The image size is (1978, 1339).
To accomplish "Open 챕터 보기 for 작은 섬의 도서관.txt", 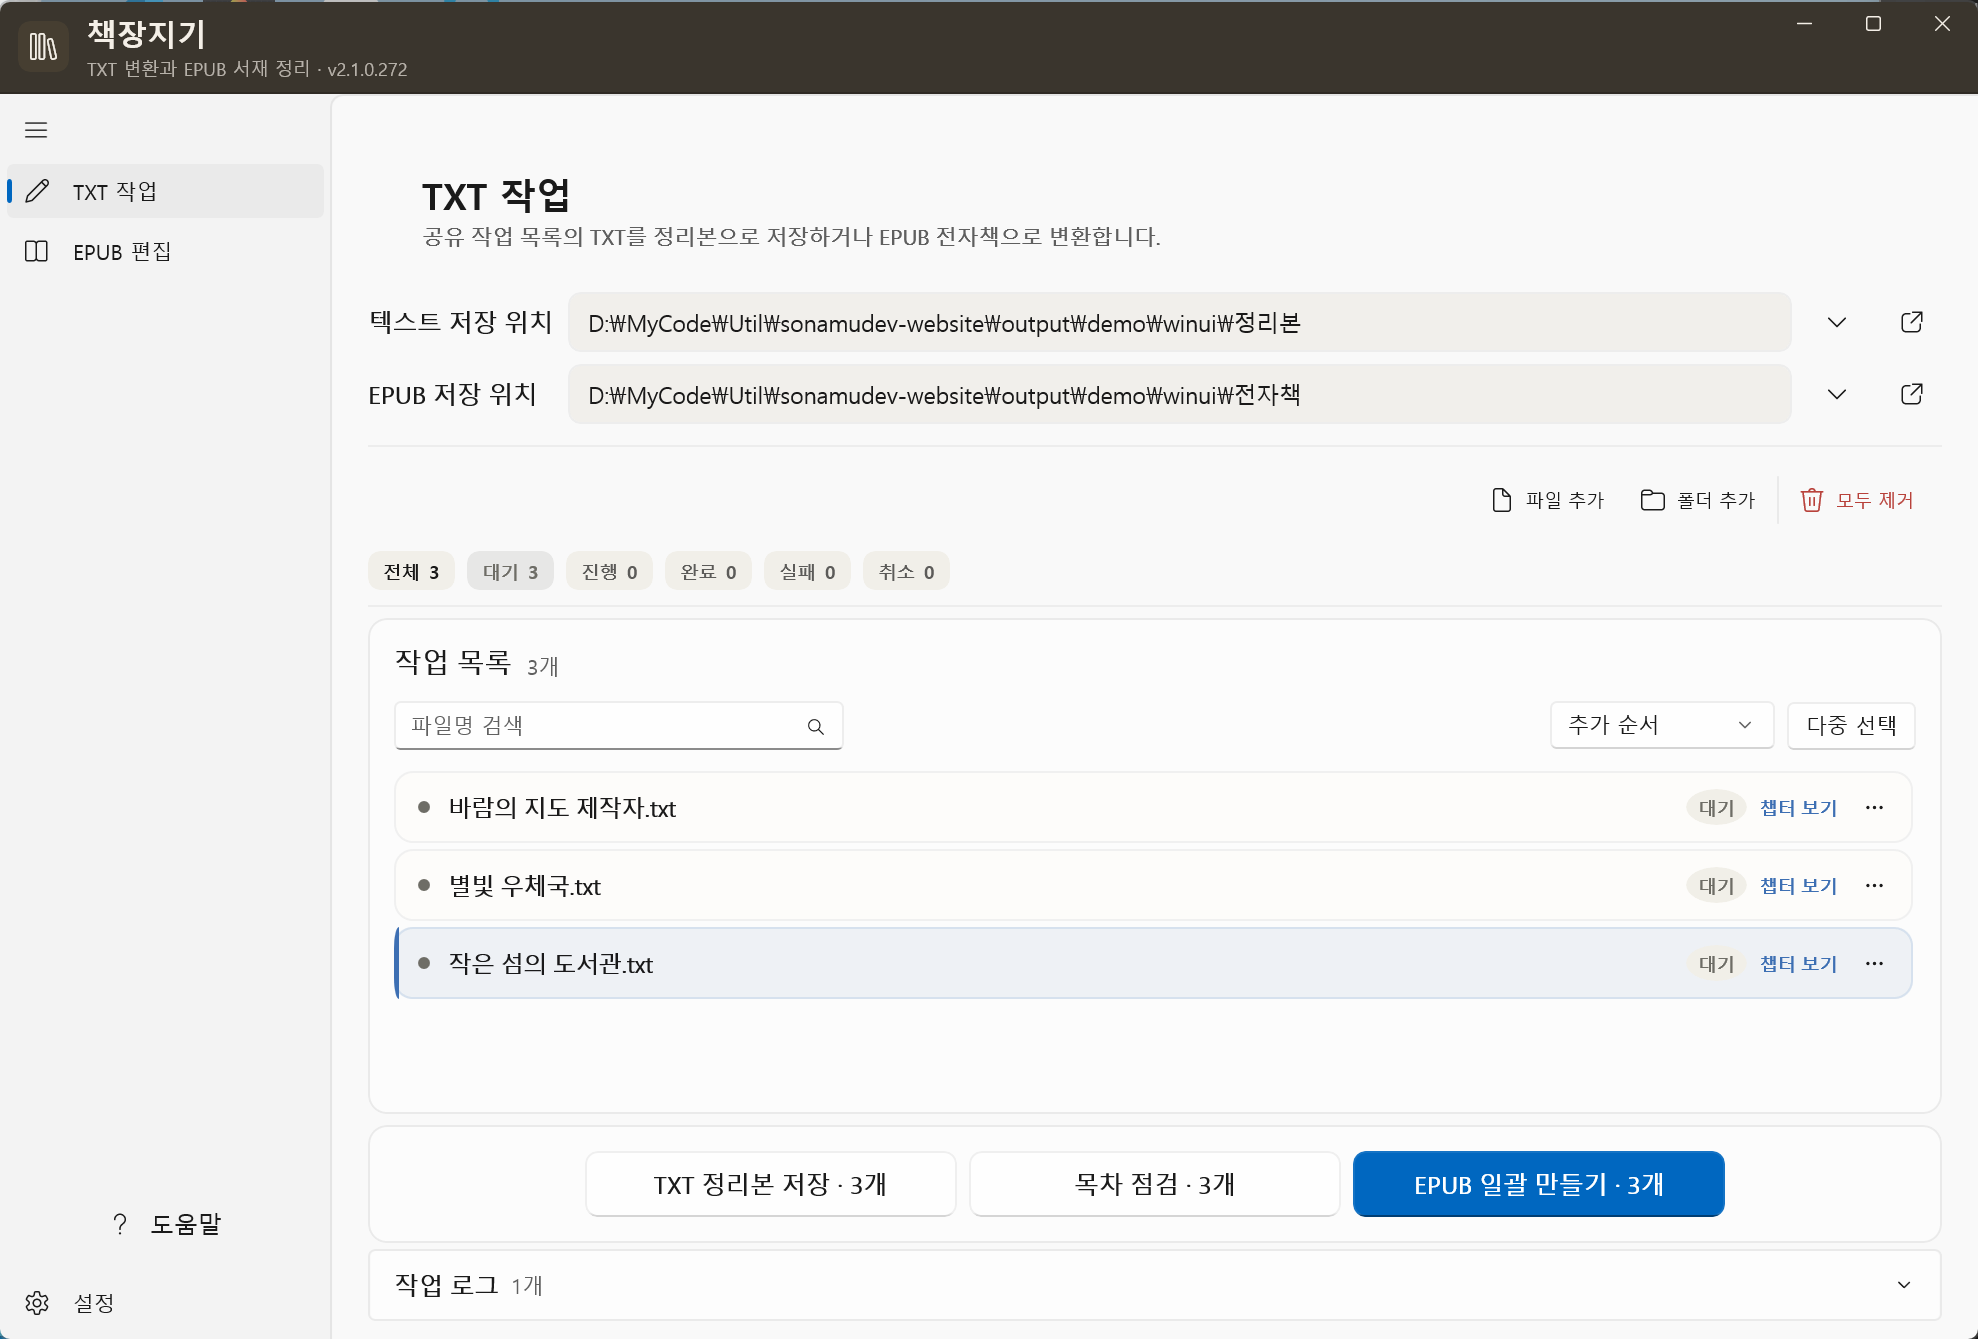I will 1798,964.
